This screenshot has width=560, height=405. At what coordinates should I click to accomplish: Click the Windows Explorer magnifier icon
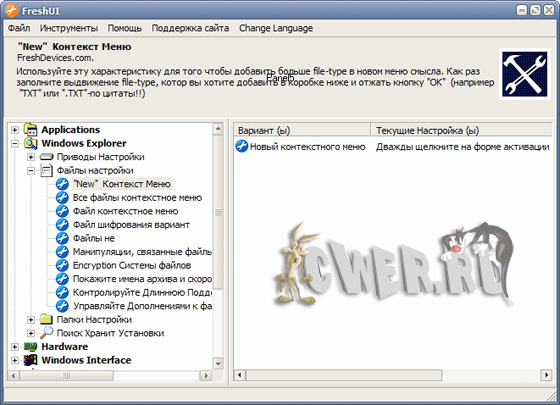(30, 143)
